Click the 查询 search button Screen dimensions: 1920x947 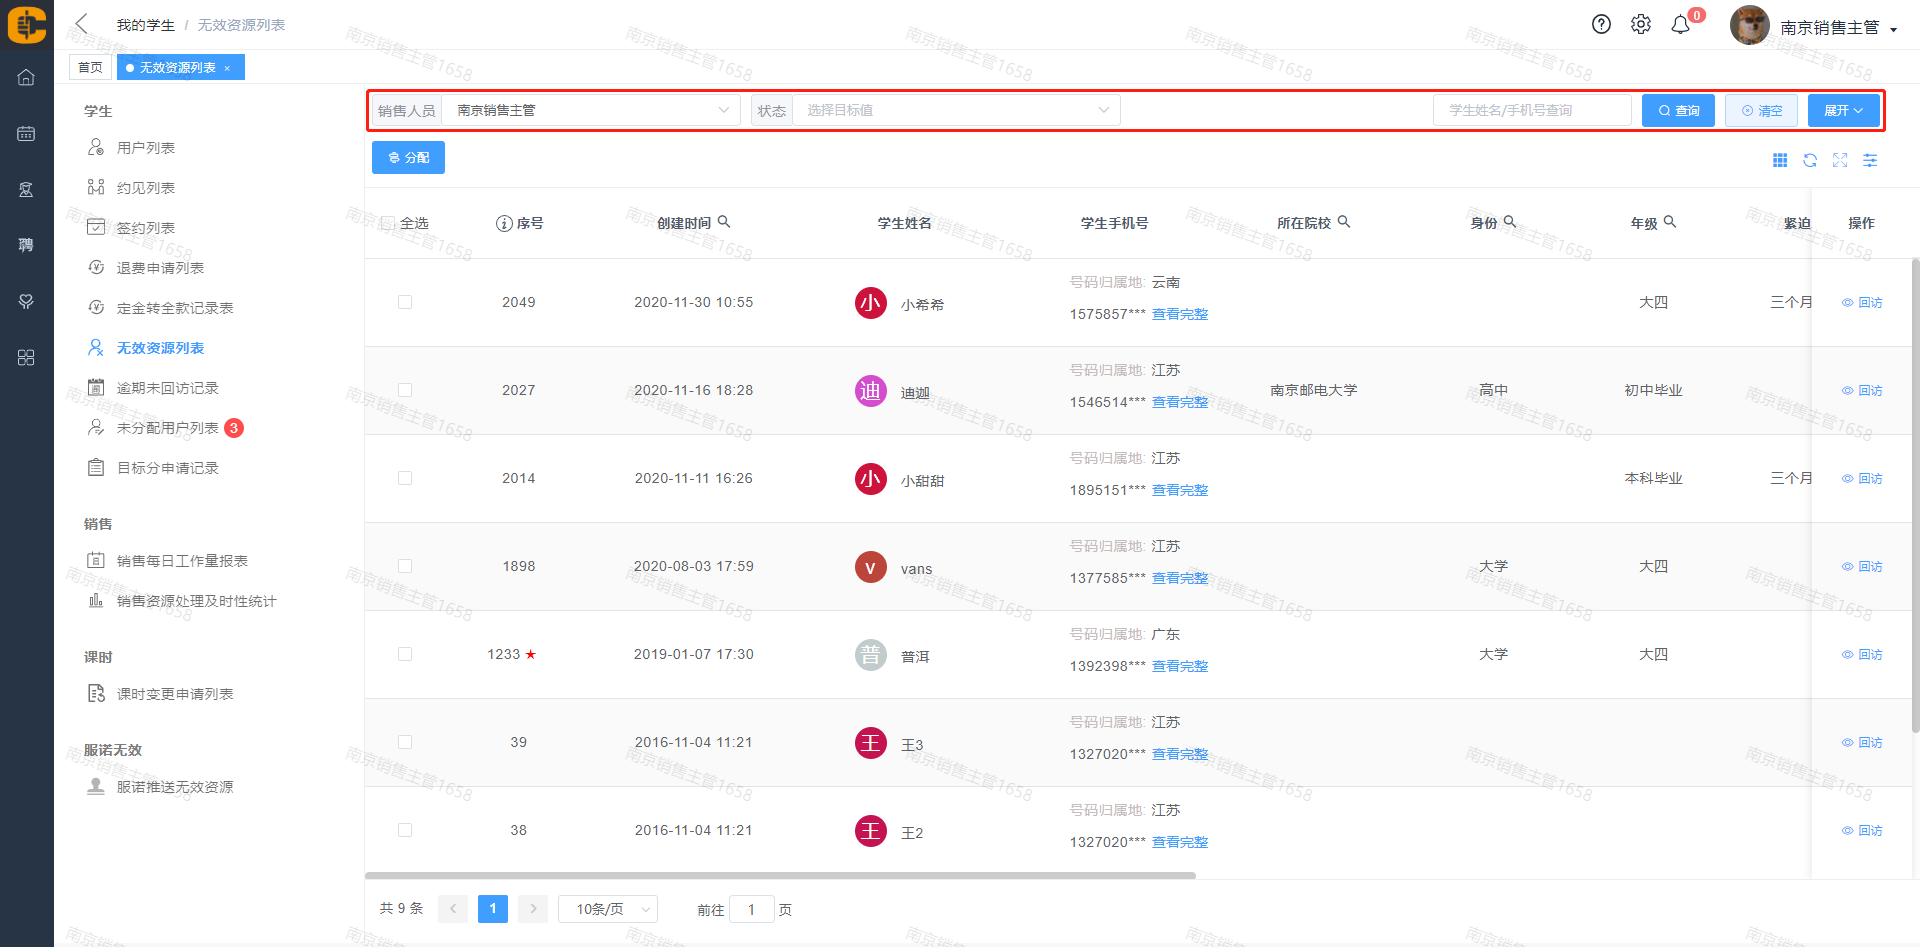point(1678,110)
